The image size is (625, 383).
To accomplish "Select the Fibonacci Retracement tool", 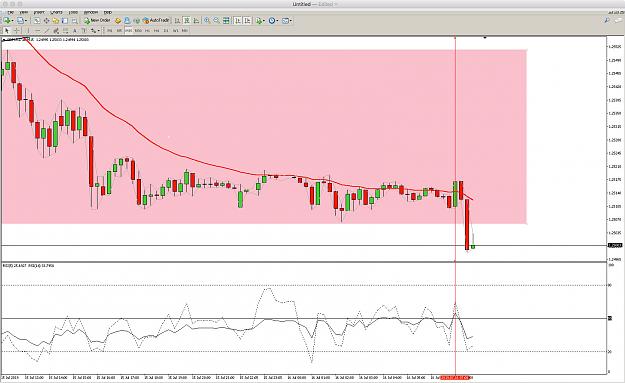I will 65,30.
